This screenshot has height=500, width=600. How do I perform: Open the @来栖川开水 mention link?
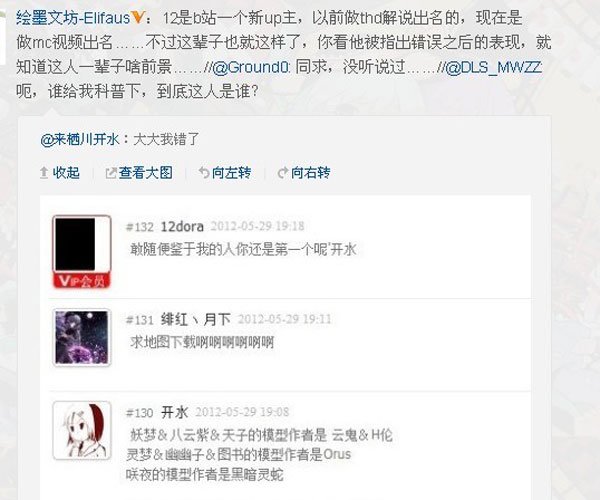click(80, 139)
